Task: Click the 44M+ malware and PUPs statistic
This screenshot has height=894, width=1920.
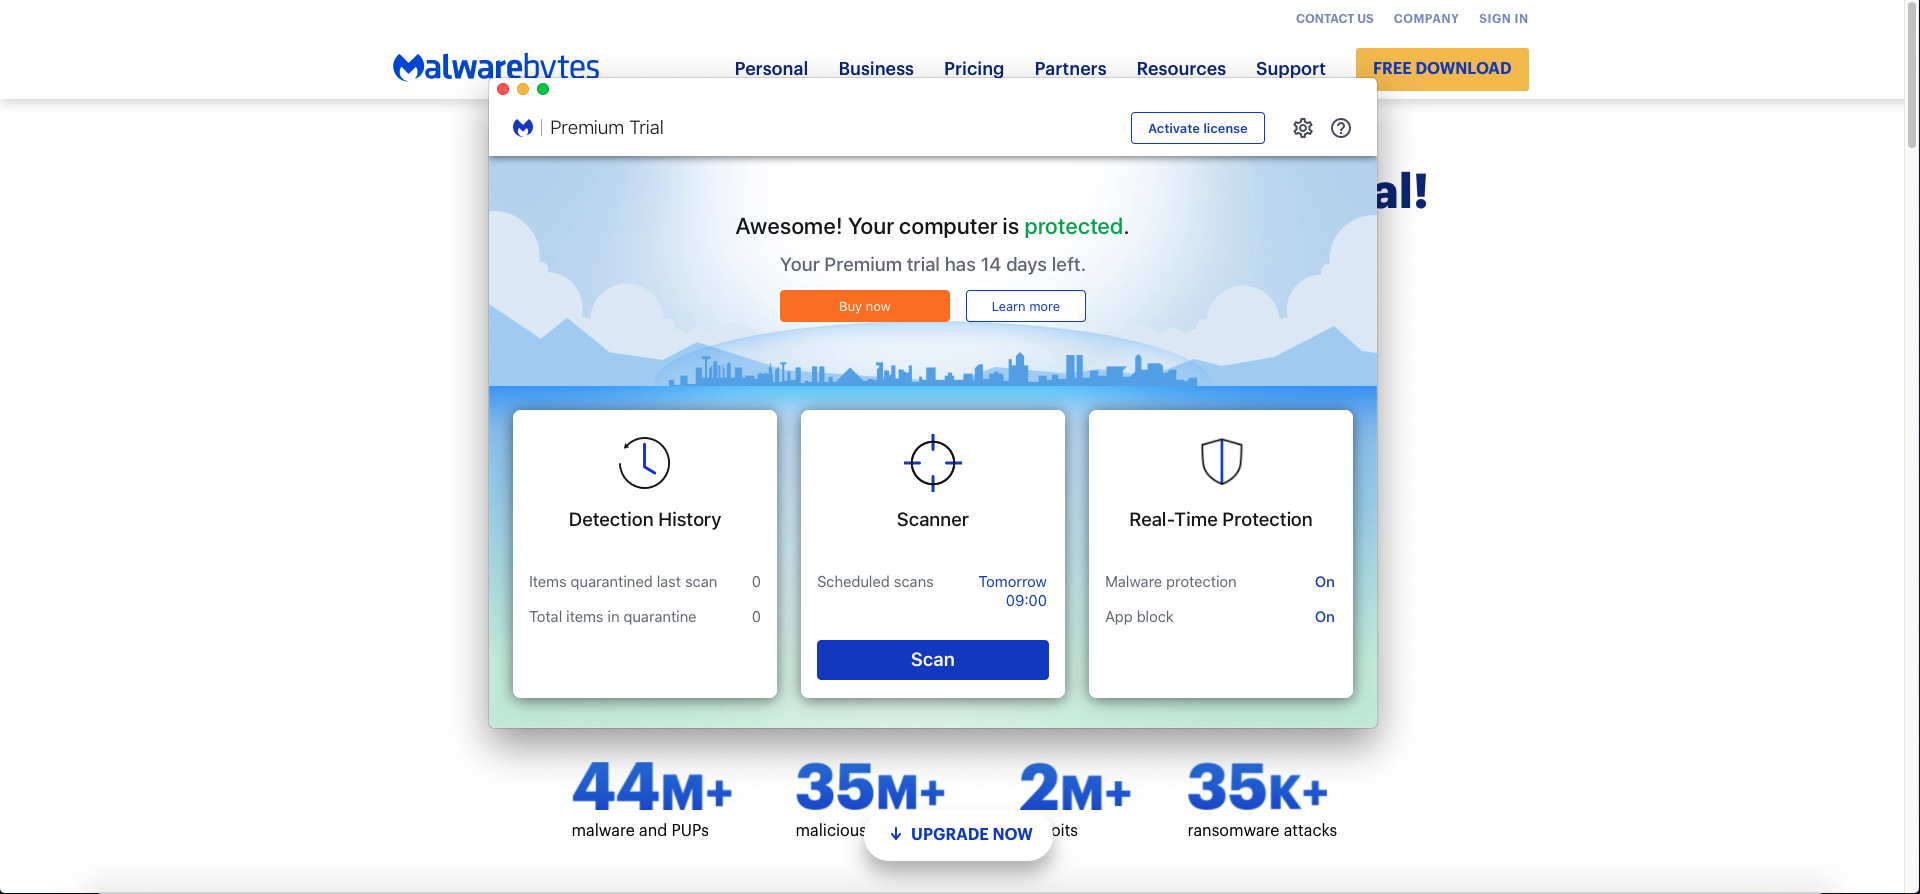Action: click(x=652, y=800)
